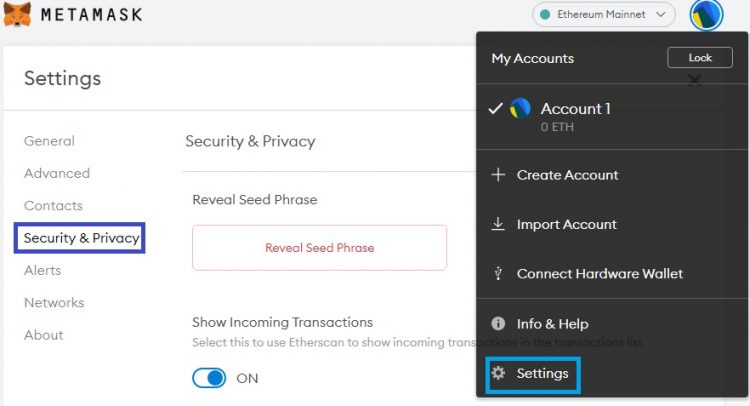Click the Settings gear icon
750x406 pixels.
[x=498, y=374]
